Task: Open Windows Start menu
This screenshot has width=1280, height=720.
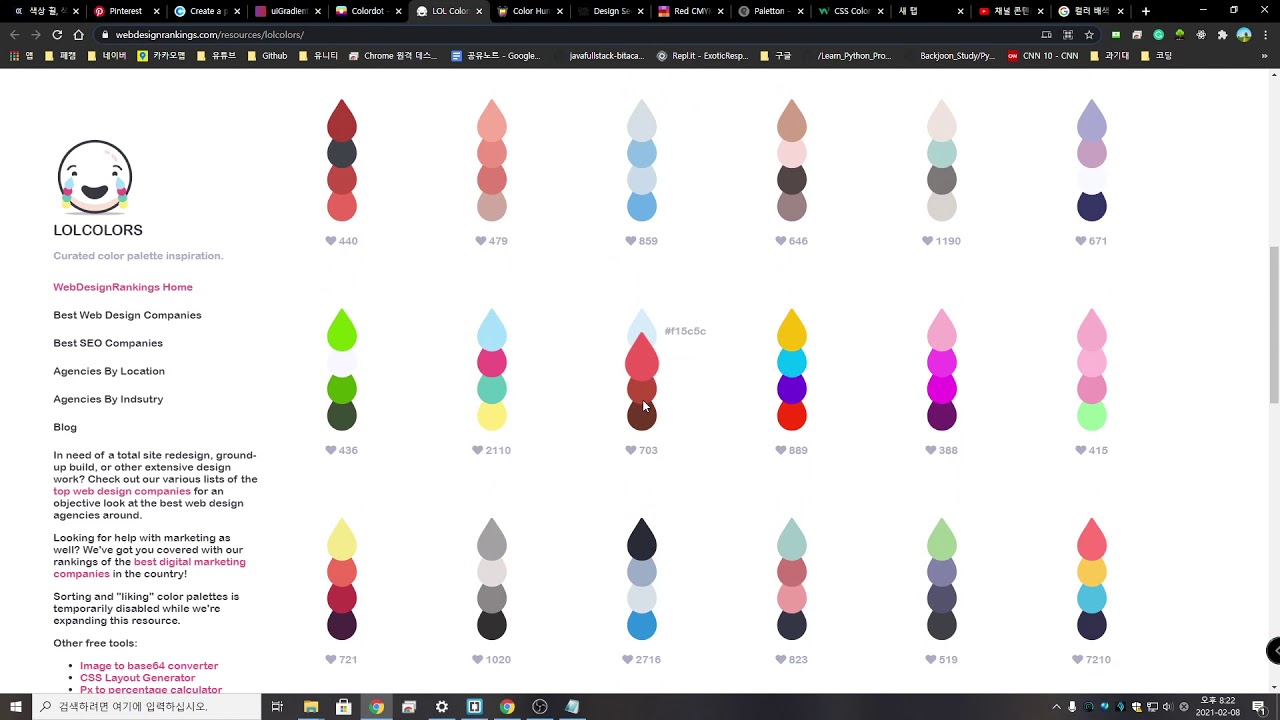Action: click(x=16, y=707)
